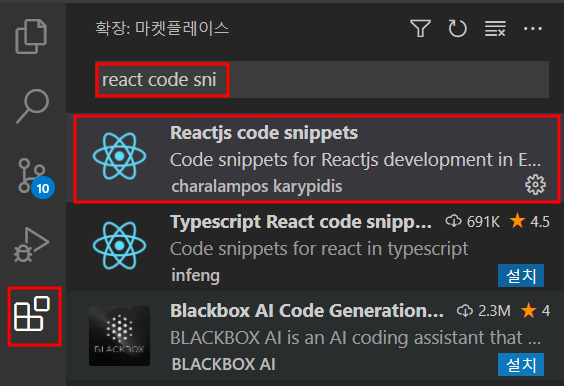Click the 'react code sni' search box
Screen dimensions: 564x386
(322, 80)
